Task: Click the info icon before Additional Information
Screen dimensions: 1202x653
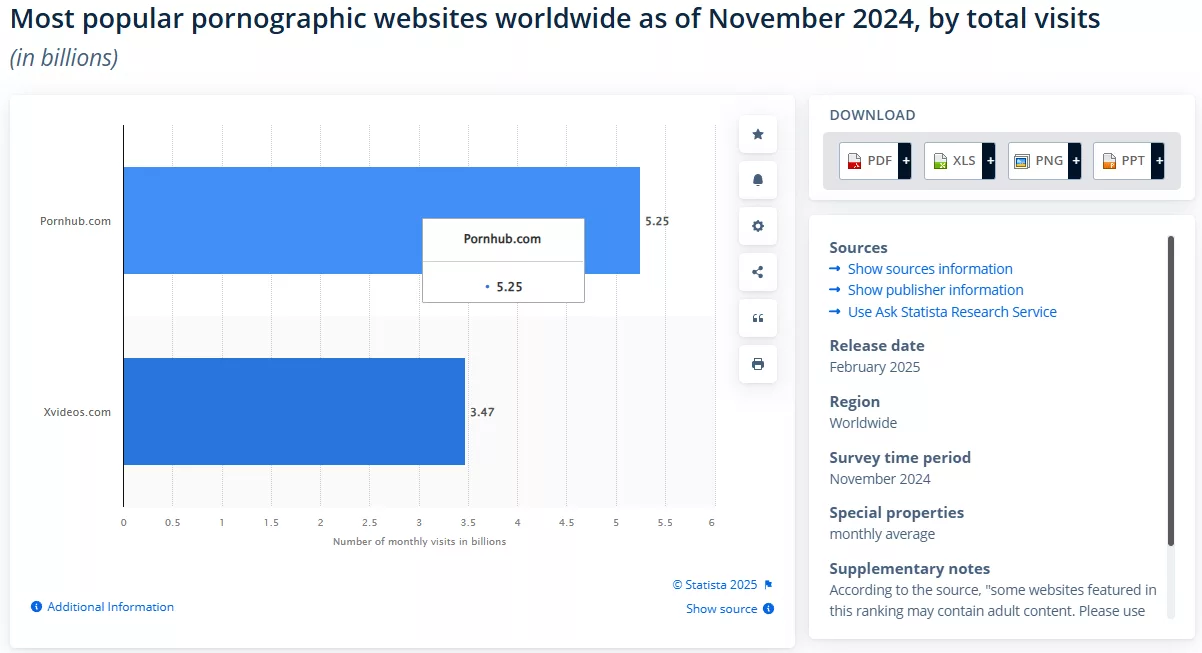Action: (x=37, y=607)
